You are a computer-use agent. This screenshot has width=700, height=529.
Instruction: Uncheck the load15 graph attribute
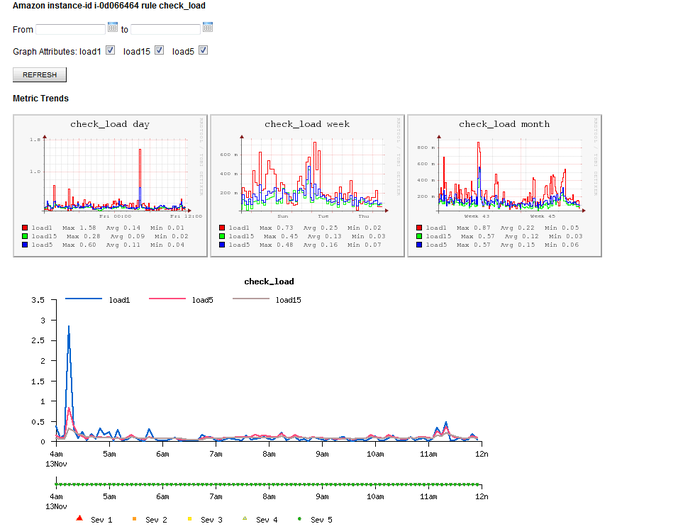(159, 50)
